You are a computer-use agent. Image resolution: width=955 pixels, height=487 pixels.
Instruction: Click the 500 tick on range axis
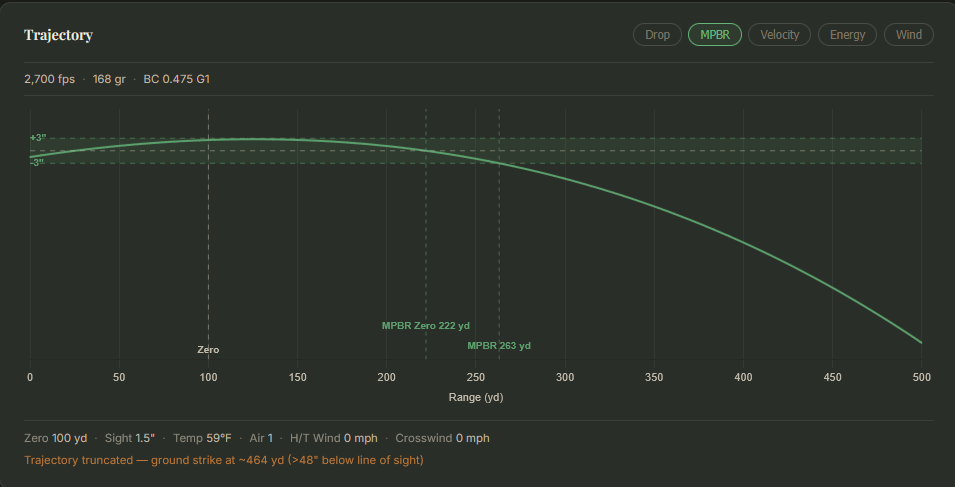click(x=922, y=377)
